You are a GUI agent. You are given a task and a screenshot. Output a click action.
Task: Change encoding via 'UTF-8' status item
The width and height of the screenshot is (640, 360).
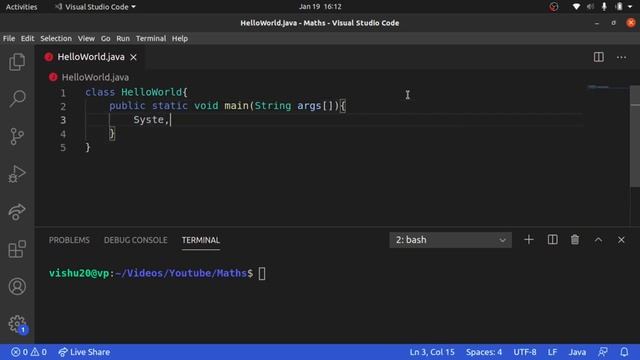click(525, 352)
